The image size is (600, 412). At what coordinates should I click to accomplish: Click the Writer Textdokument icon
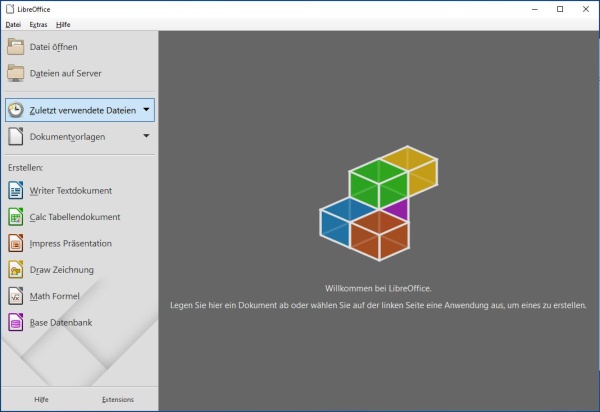[16, 191]
